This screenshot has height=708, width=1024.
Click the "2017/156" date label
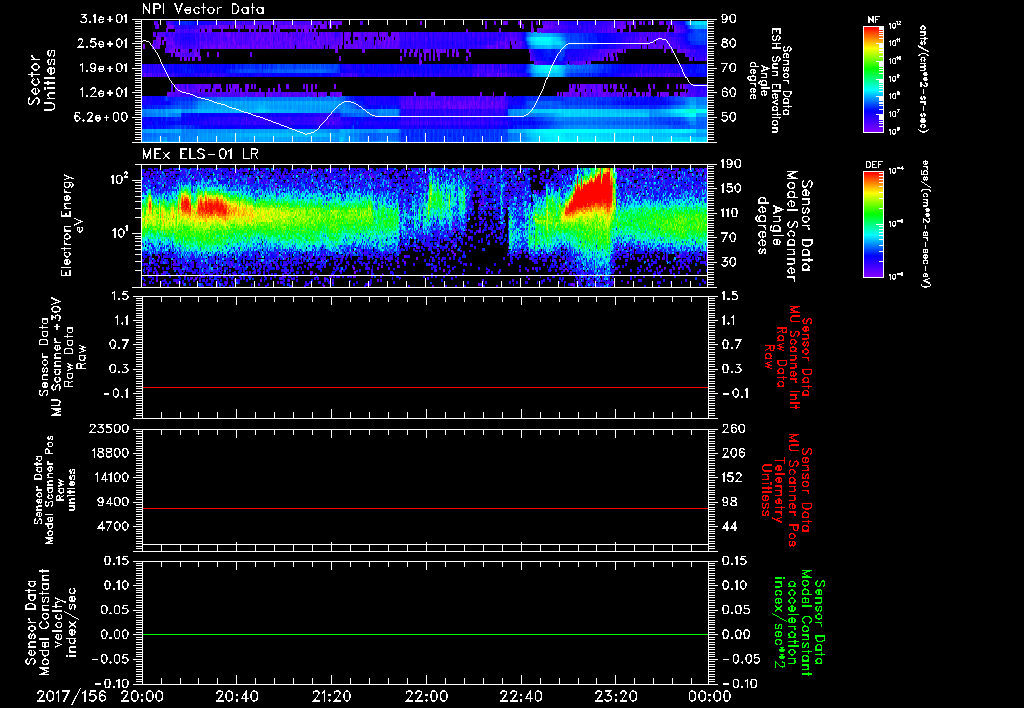(71, 696)
